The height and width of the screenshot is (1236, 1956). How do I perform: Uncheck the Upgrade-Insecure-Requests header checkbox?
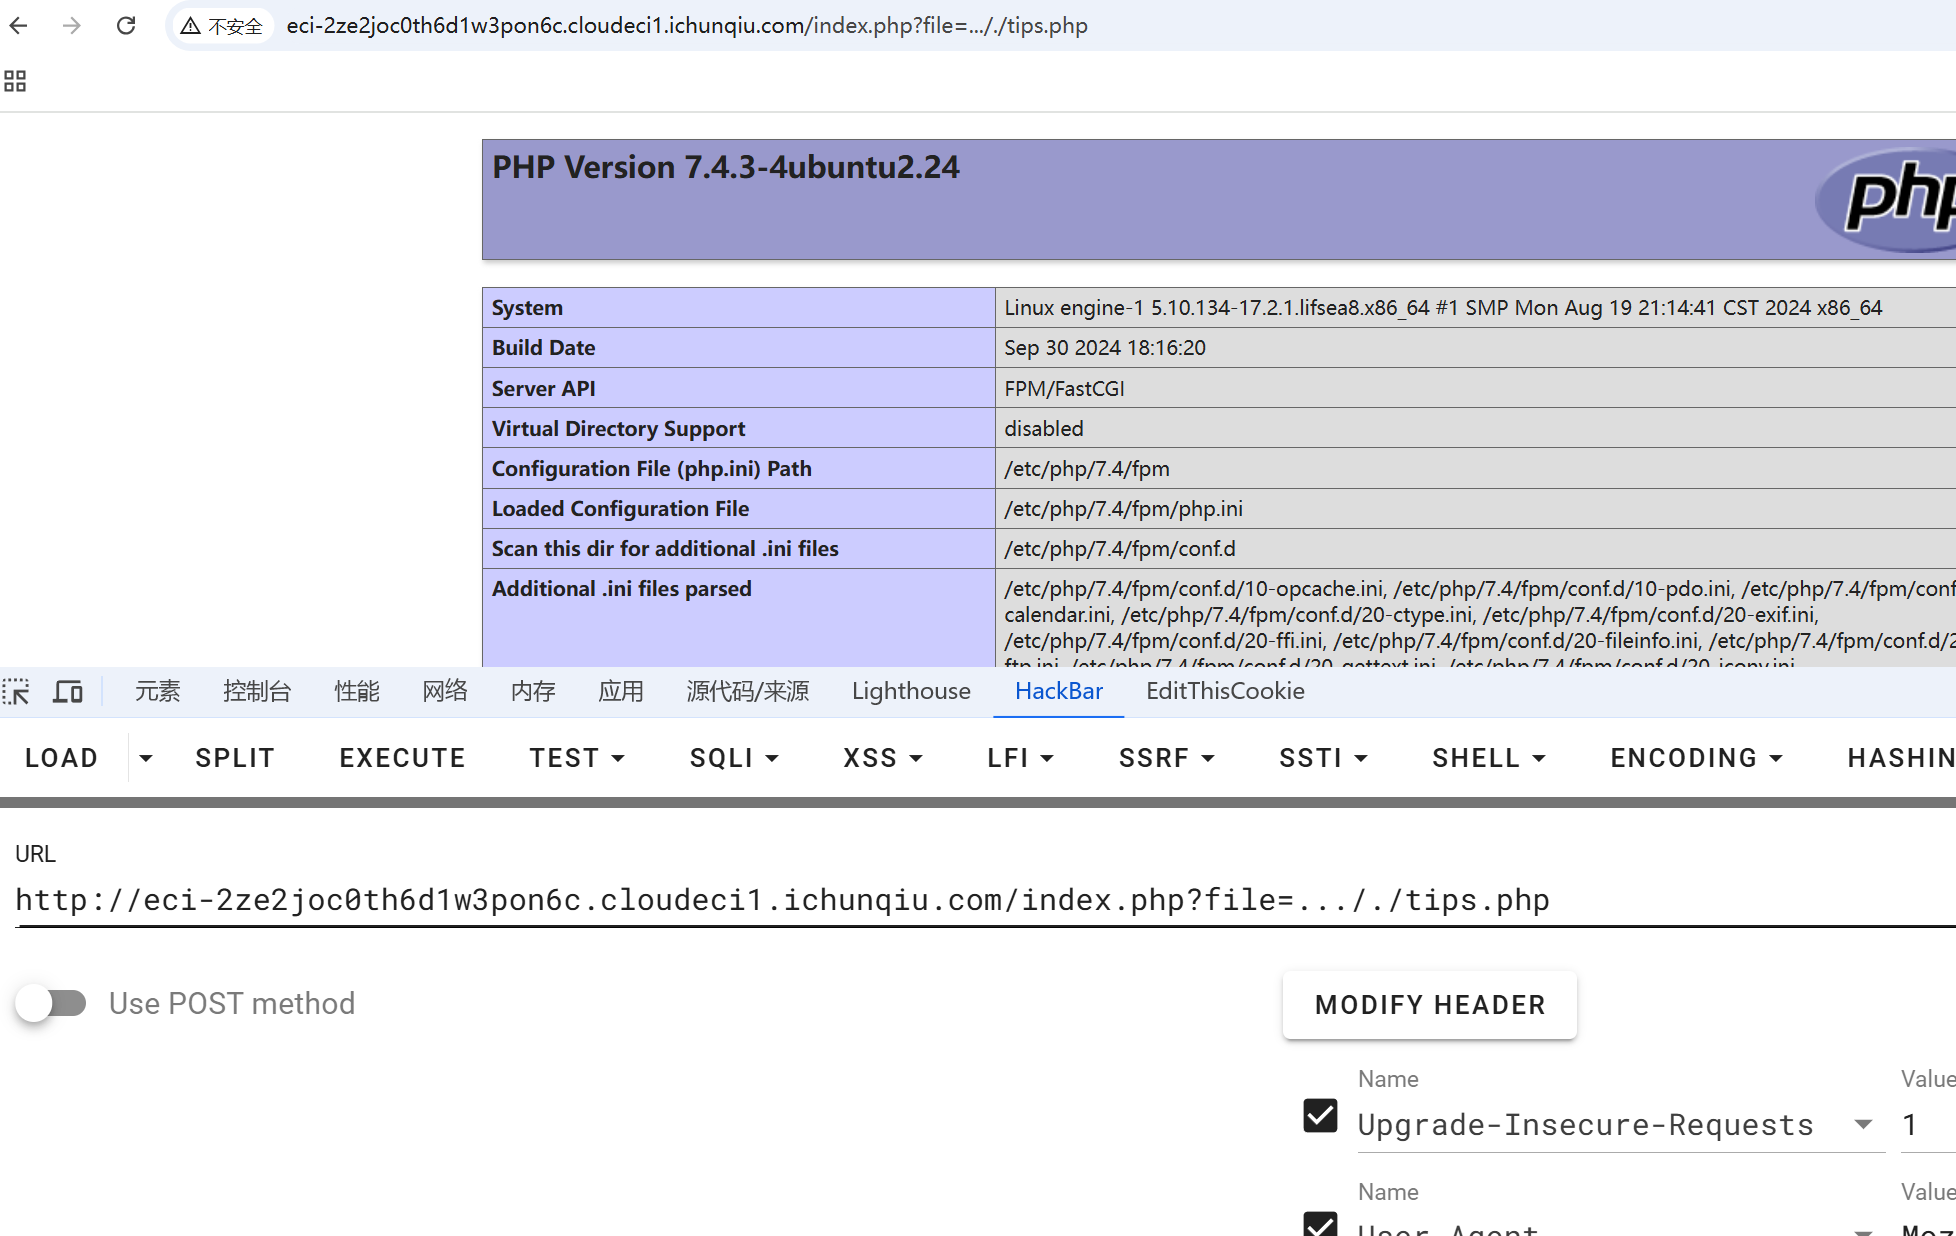(x=1320, y=1115)
